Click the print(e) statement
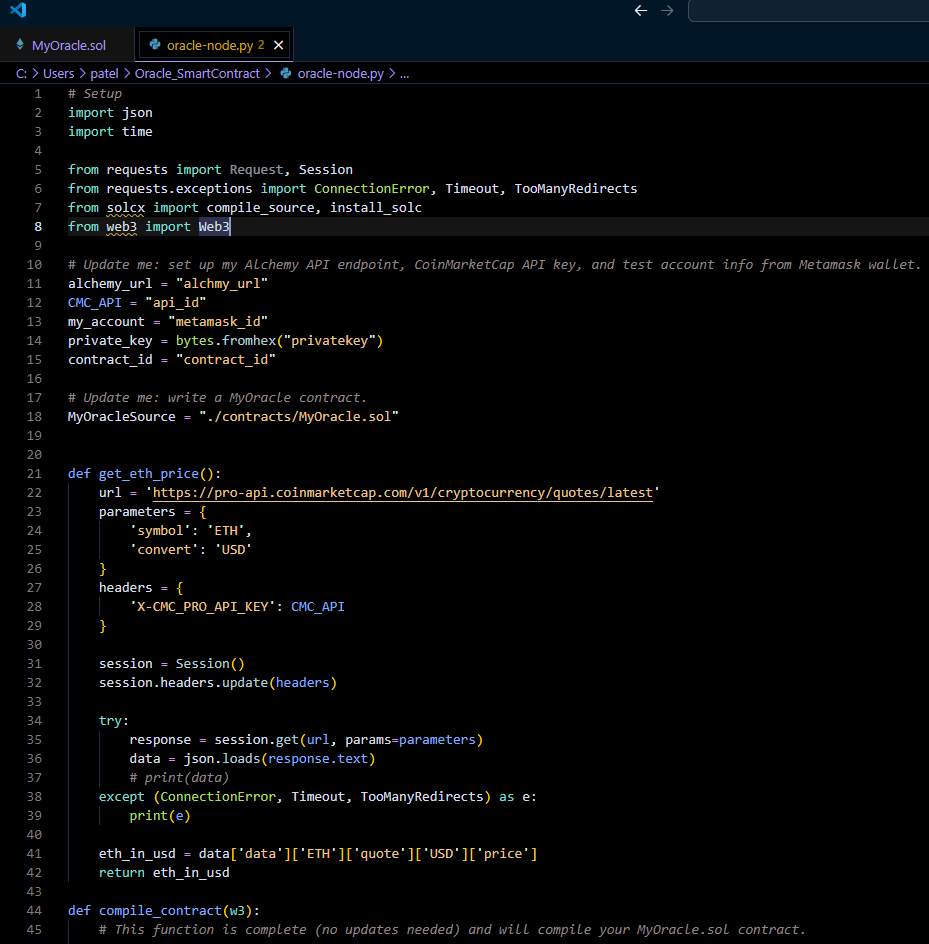This screenshot has height=944, width=929. click(x=160, y=816)
